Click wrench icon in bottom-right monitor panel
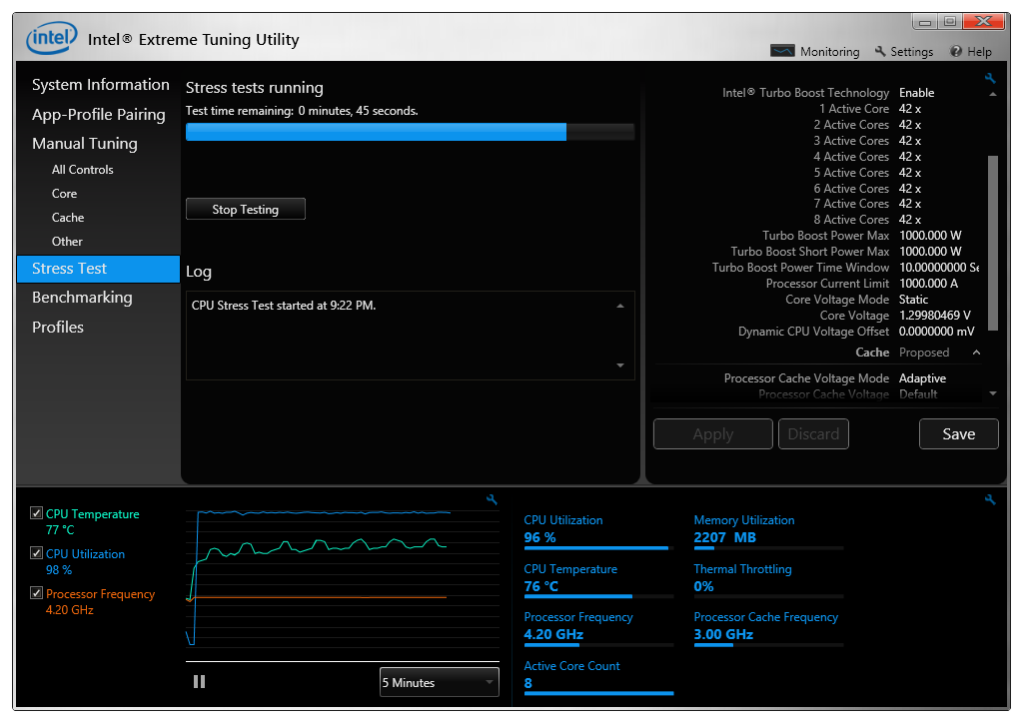The image size is (1024, 724). (990, 499)
